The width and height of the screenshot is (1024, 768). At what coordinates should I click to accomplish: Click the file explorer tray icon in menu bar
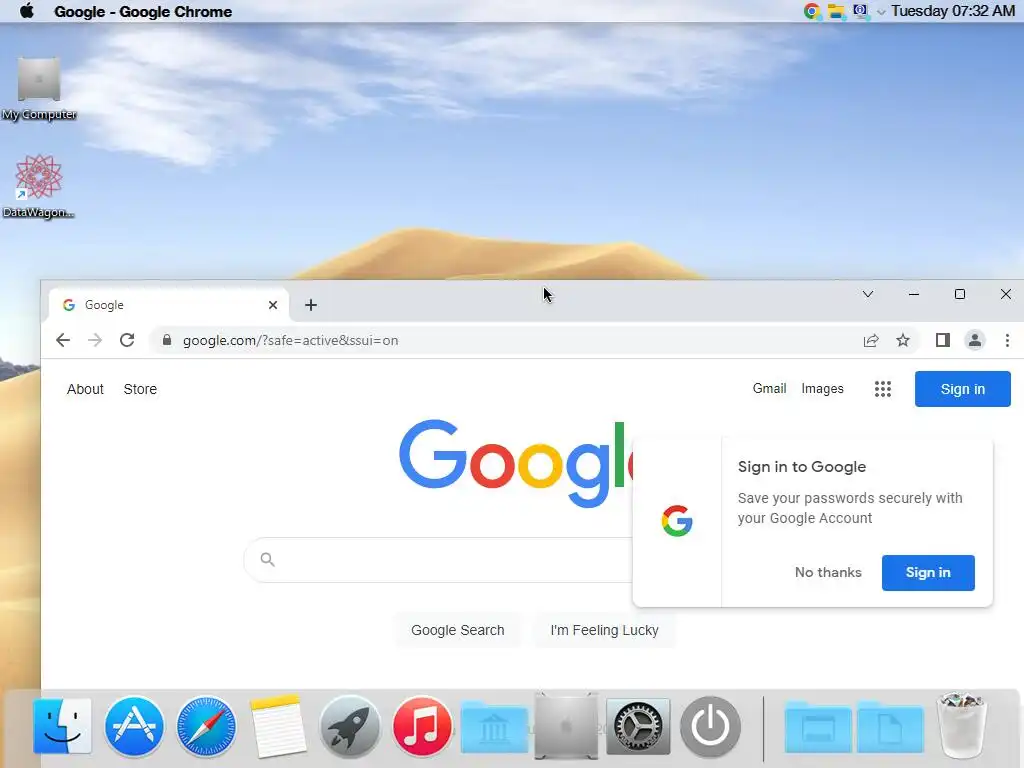point(836,11)
